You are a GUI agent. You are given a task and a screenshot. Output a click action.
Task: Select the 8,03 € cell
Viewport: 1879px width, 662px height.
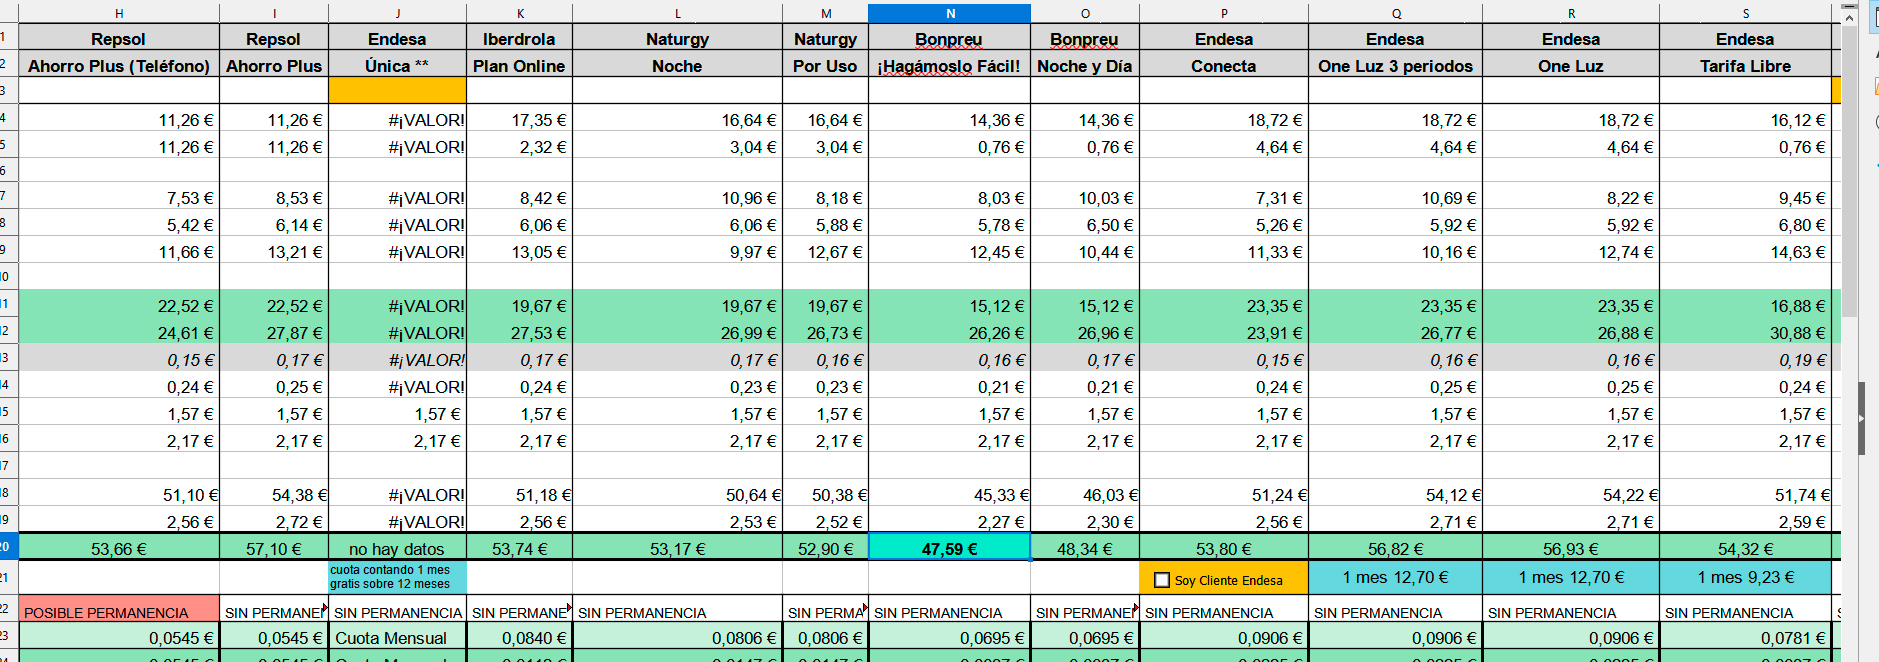(950, 198)
